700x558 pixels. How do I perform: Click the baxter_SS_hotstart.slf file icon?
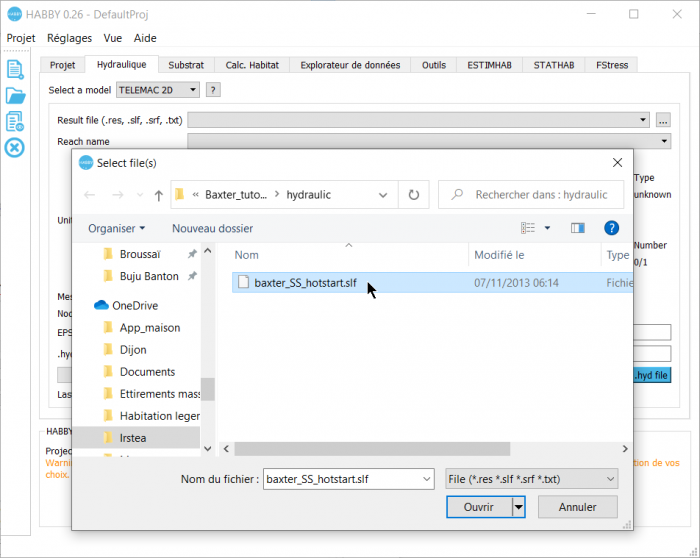pyautogui.click(x=243, y=282)
